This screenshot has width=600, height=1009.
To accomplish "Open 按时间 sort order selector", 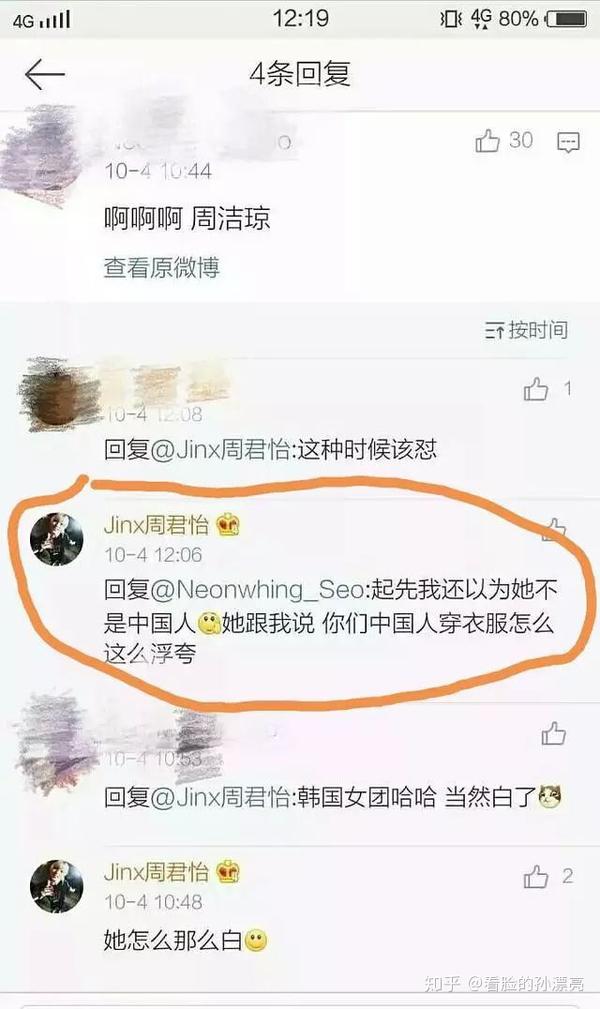I will click(x=526, y=330).
